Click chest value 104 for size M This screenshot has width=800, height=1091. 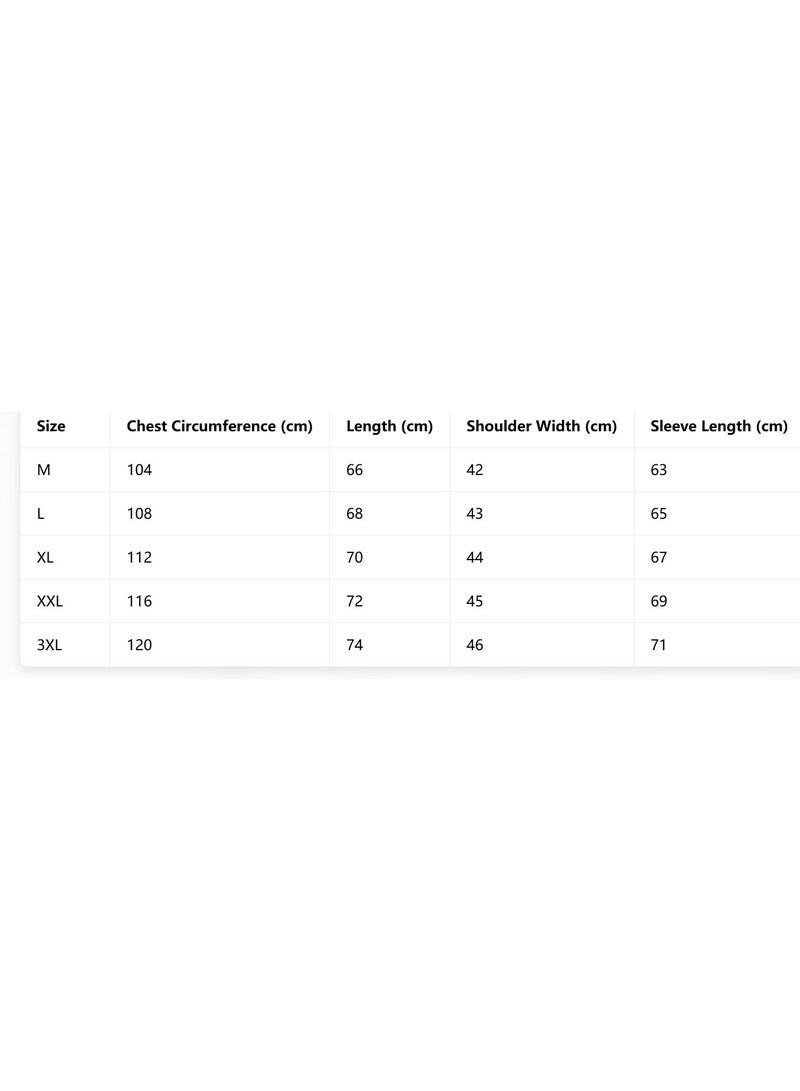coord(139,470)
